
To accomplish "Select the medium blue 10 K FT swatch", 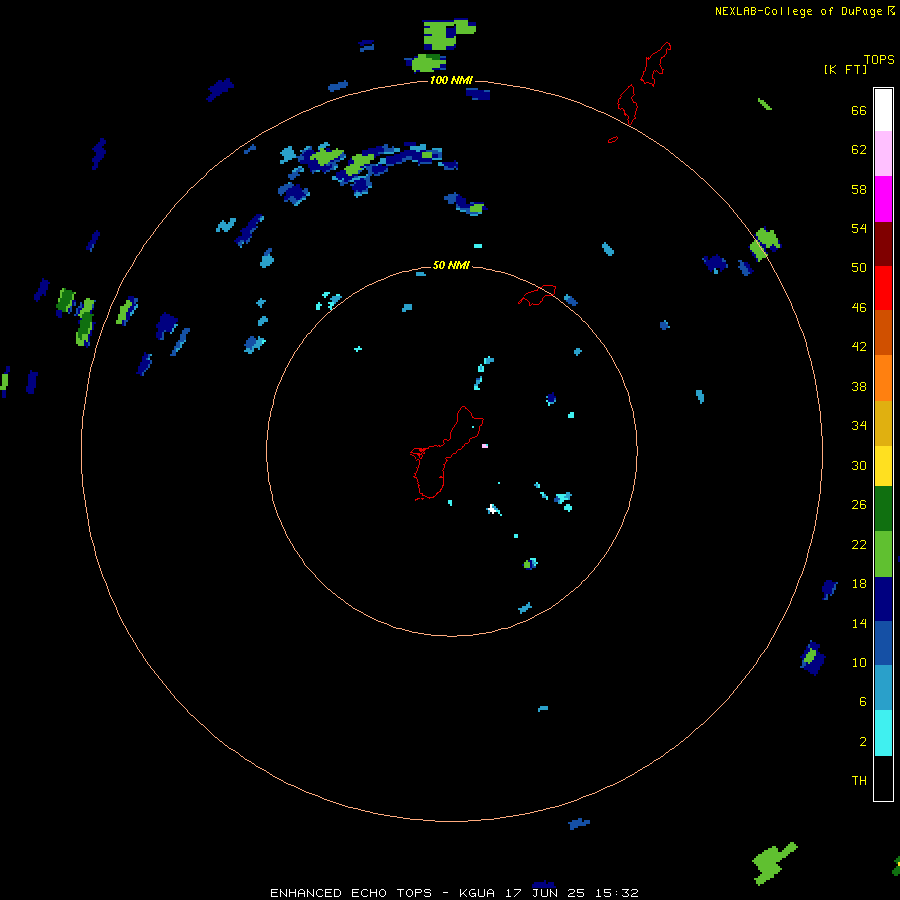I will coord(883,643).
